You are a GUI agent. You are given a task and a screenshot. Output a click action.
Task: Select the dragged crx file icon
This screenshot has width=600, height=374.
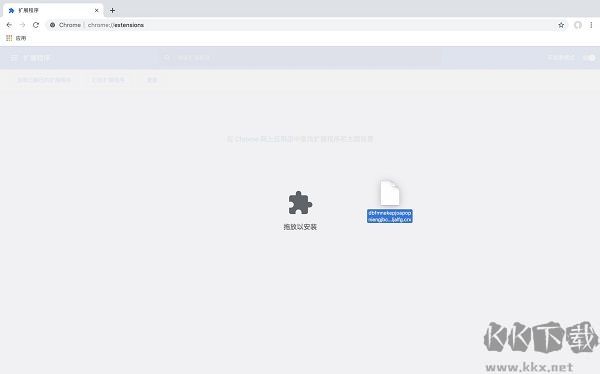pyautogui.click(x=390, y=193)
